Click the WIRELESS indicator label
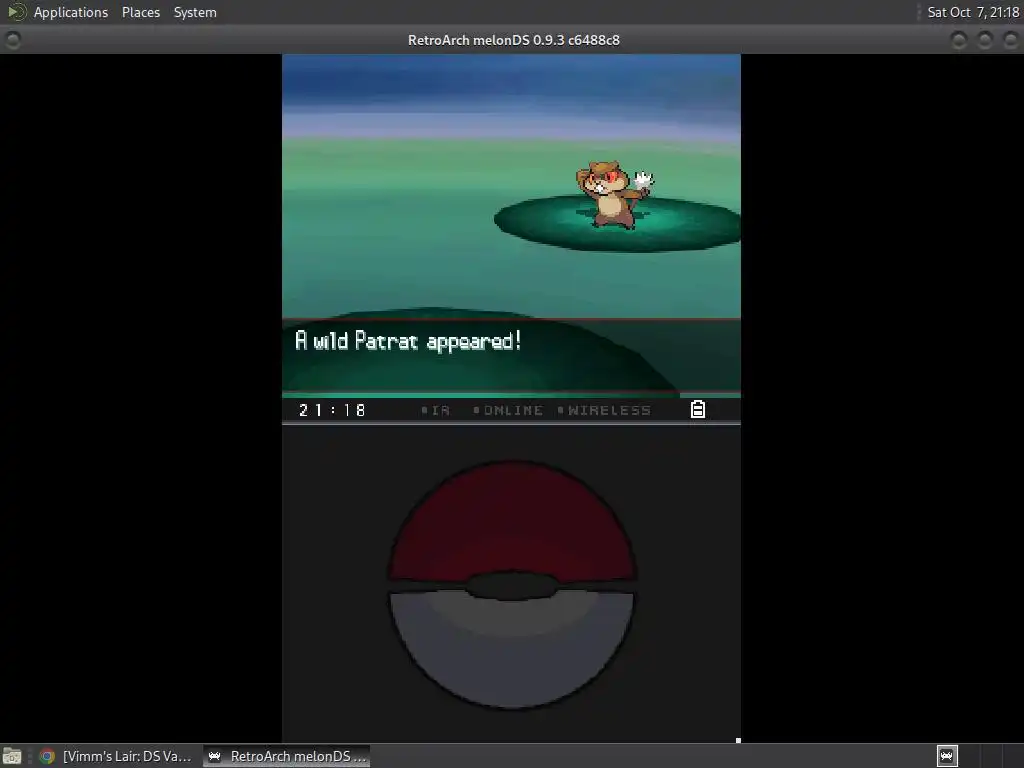The height and width of the screenshot is (768, 1024). 604,410
